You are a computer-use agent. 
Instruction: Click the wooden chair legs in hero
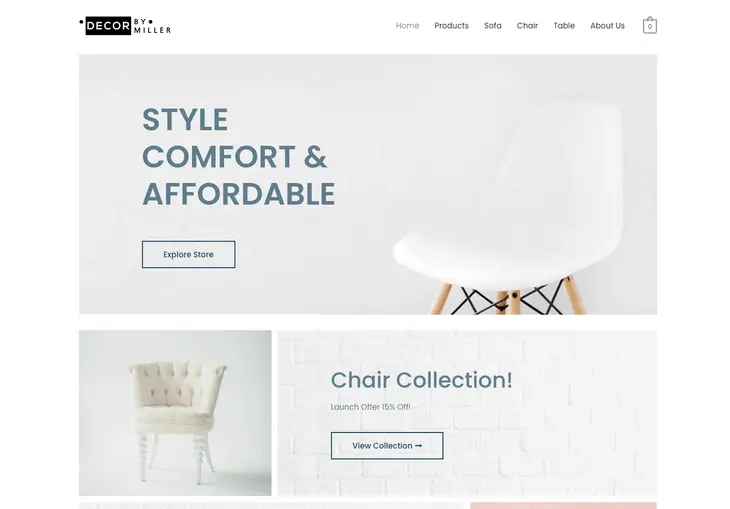coord(507,296)
